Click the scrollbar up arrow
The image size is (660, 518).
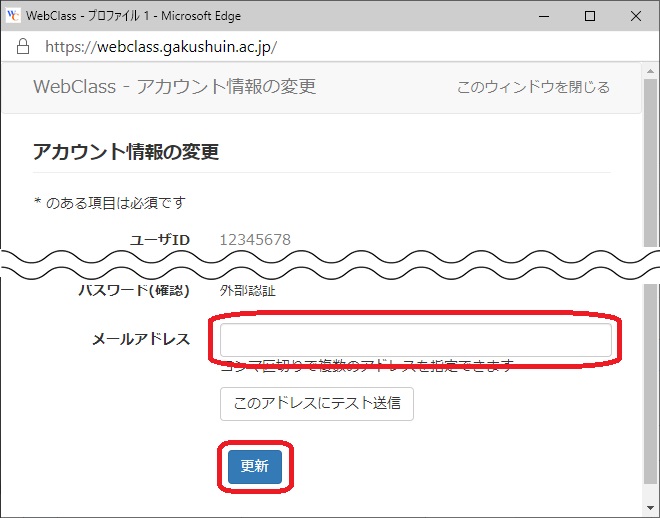(651, 70)
